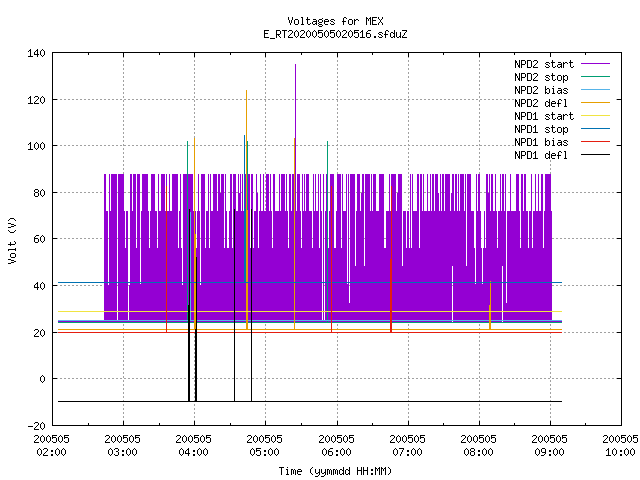
Task: Click the purple line sample for NPD2 start
Action: click(x=595, y=64)
